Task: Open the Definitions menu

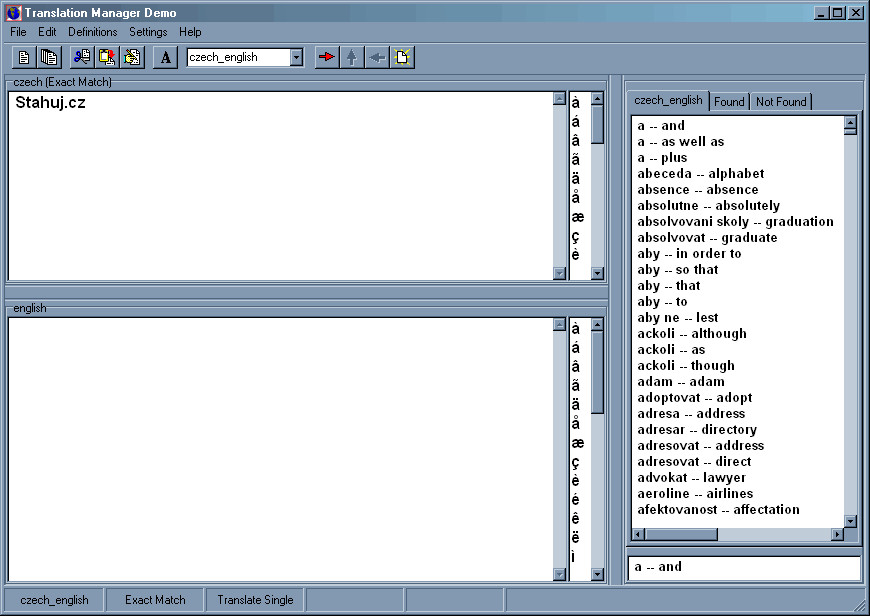Action: (93, 32)
